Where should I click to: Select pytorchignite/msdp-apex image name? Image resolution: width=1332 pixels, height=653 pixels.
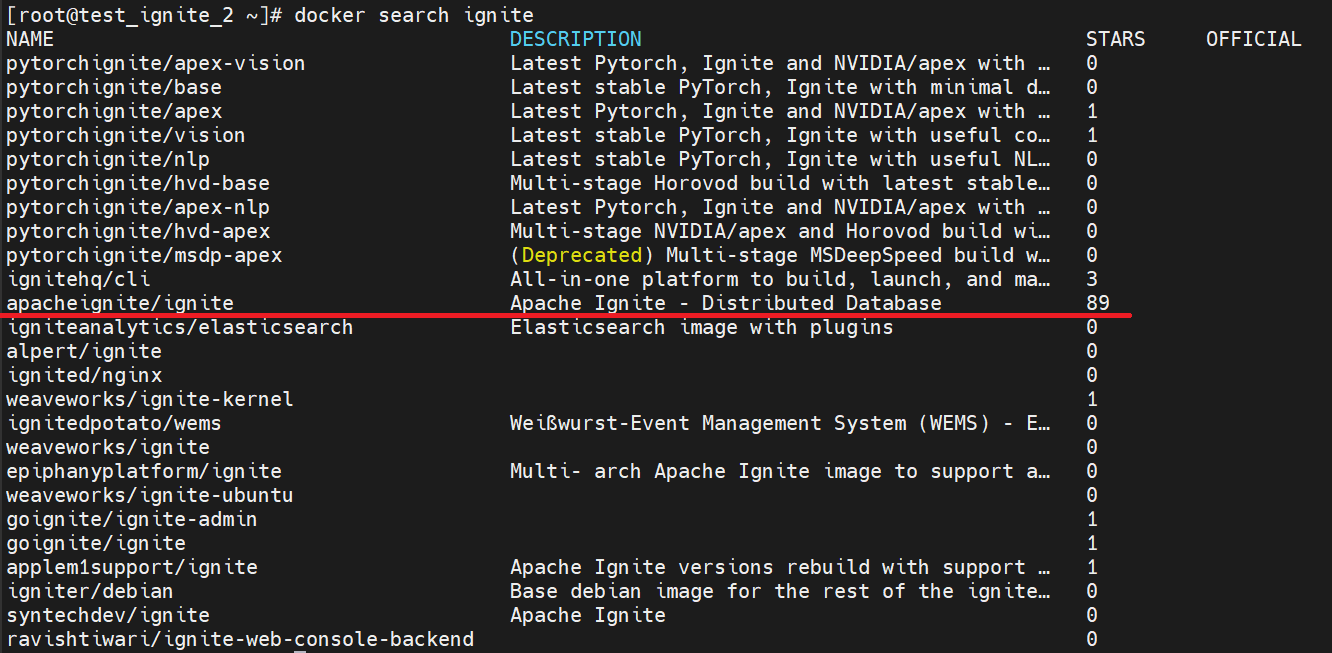[x=144, y=255]
